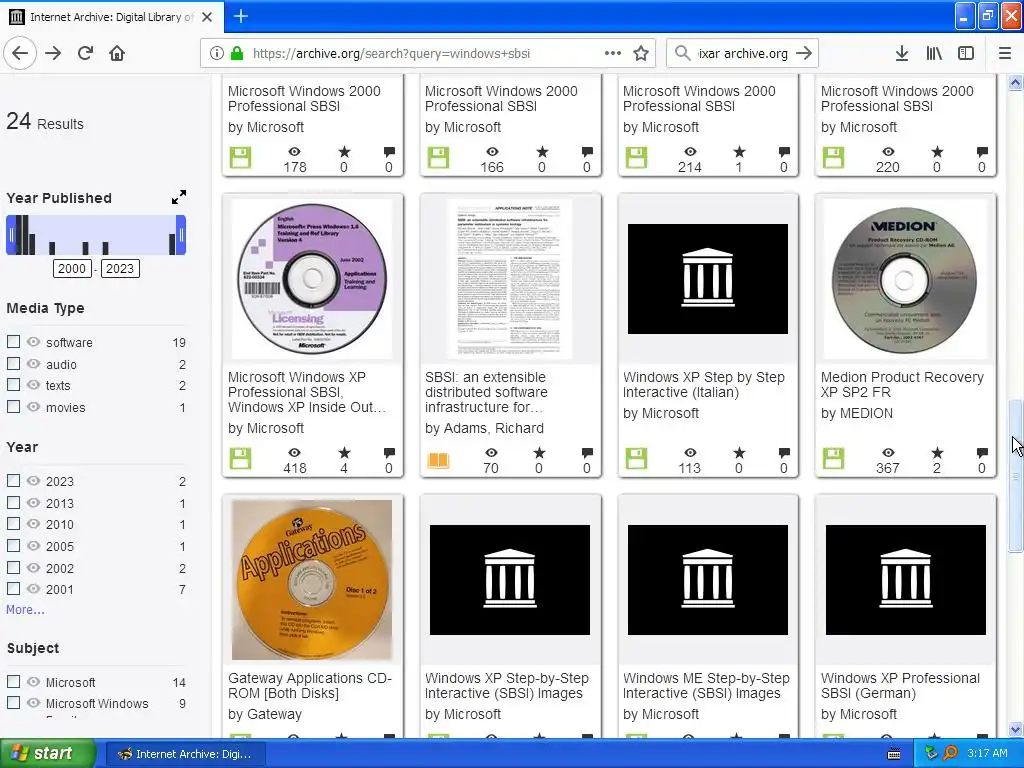Open the tray search magnifier icon
This screenshot has width=1024, height=768.
point(951,753)
